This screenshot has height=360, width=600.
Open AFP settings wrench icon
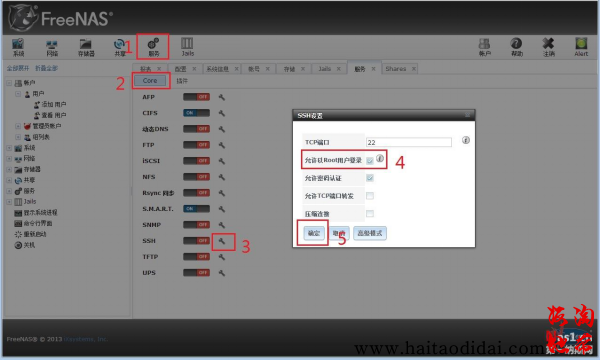222,97
